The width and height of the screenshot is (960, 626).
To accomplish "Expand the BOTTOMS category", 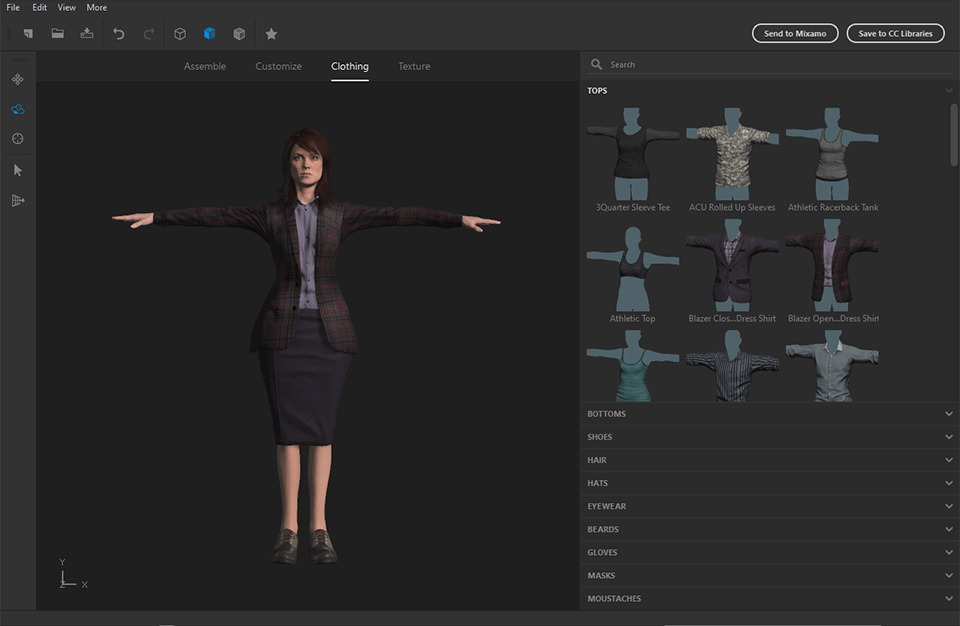I will (x=768, y=413).
